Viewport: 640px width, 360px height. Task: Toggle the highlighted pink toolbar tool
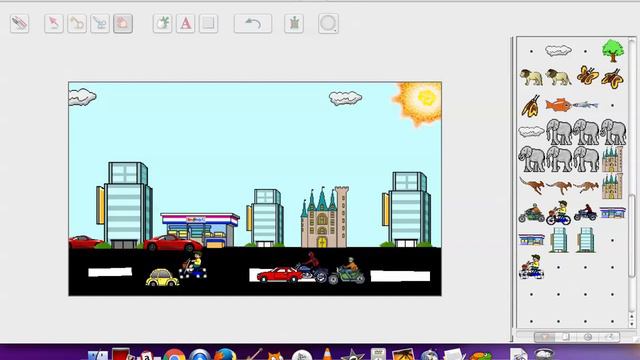tap(123, 23)
